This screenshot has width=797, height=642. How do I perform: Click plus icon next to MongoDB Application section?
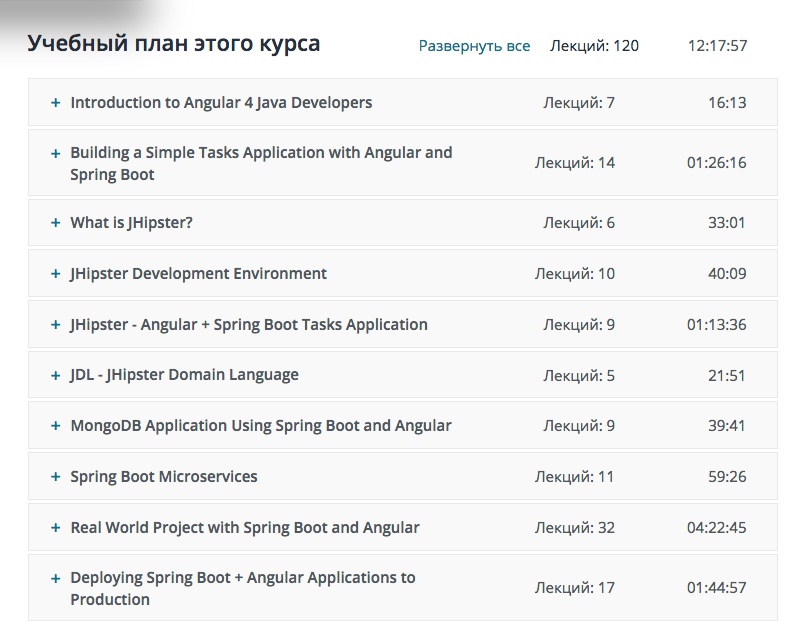point(56,426)
